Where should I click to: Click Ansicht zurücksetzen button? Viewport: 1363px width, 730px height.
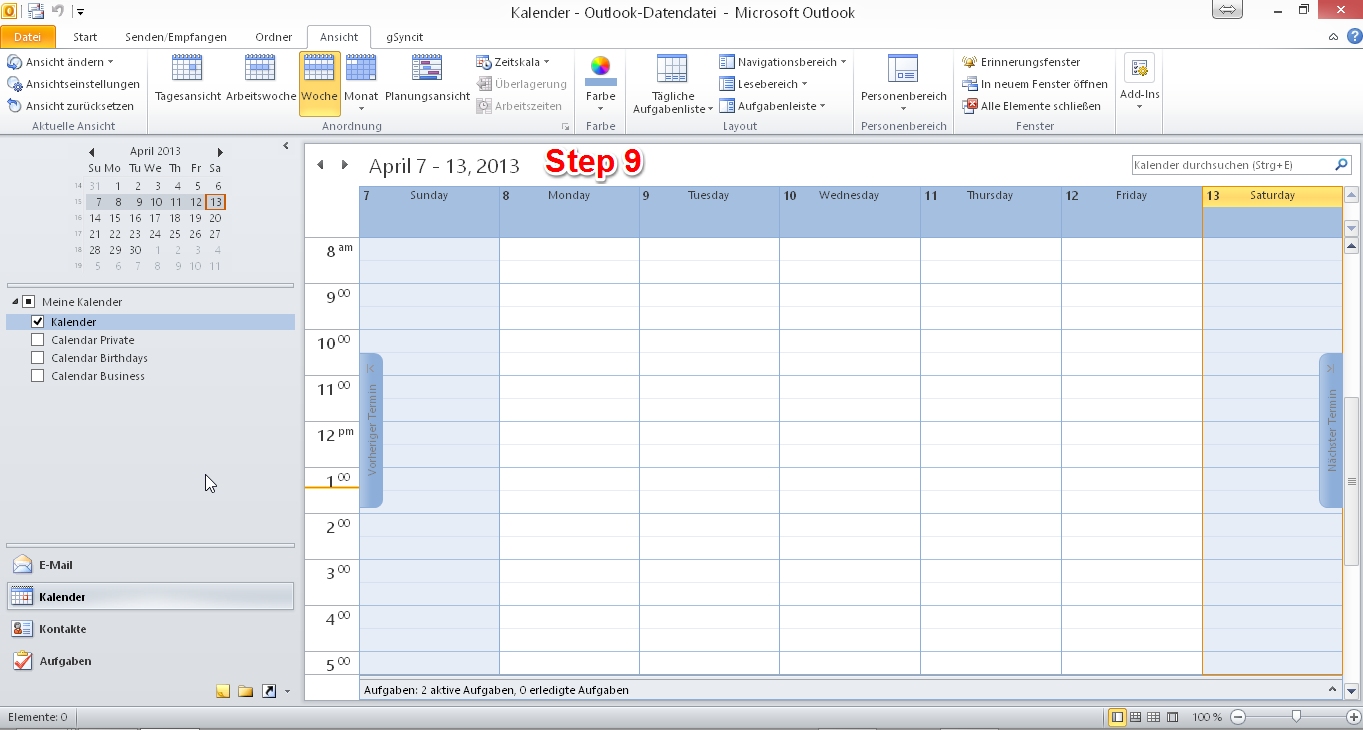[x=70, y=106]
